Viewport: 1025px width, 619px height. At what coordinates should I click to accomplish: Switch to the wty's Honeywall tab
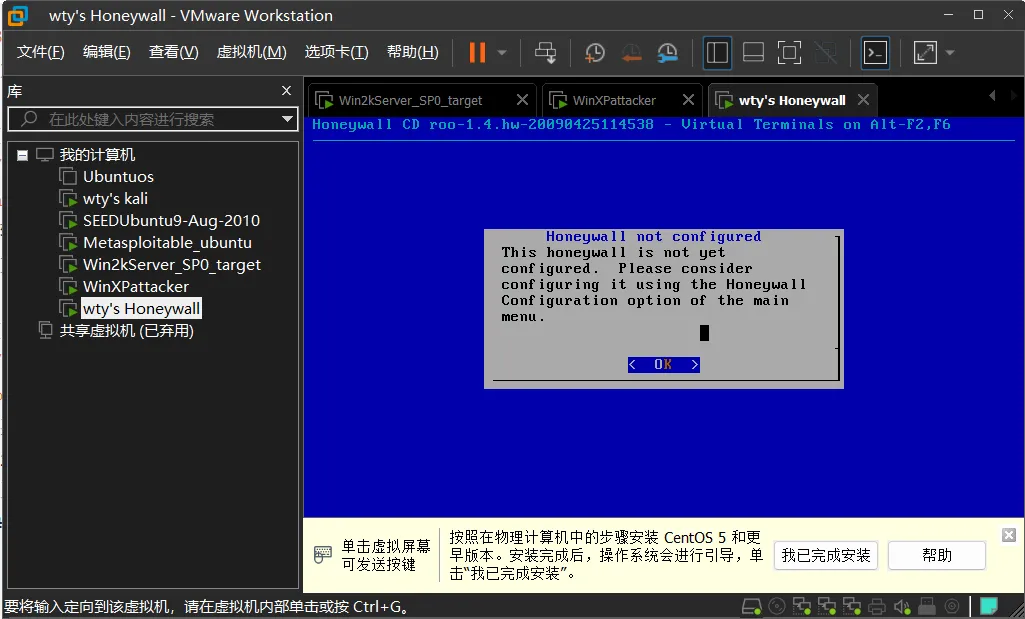tap(792, 100)
